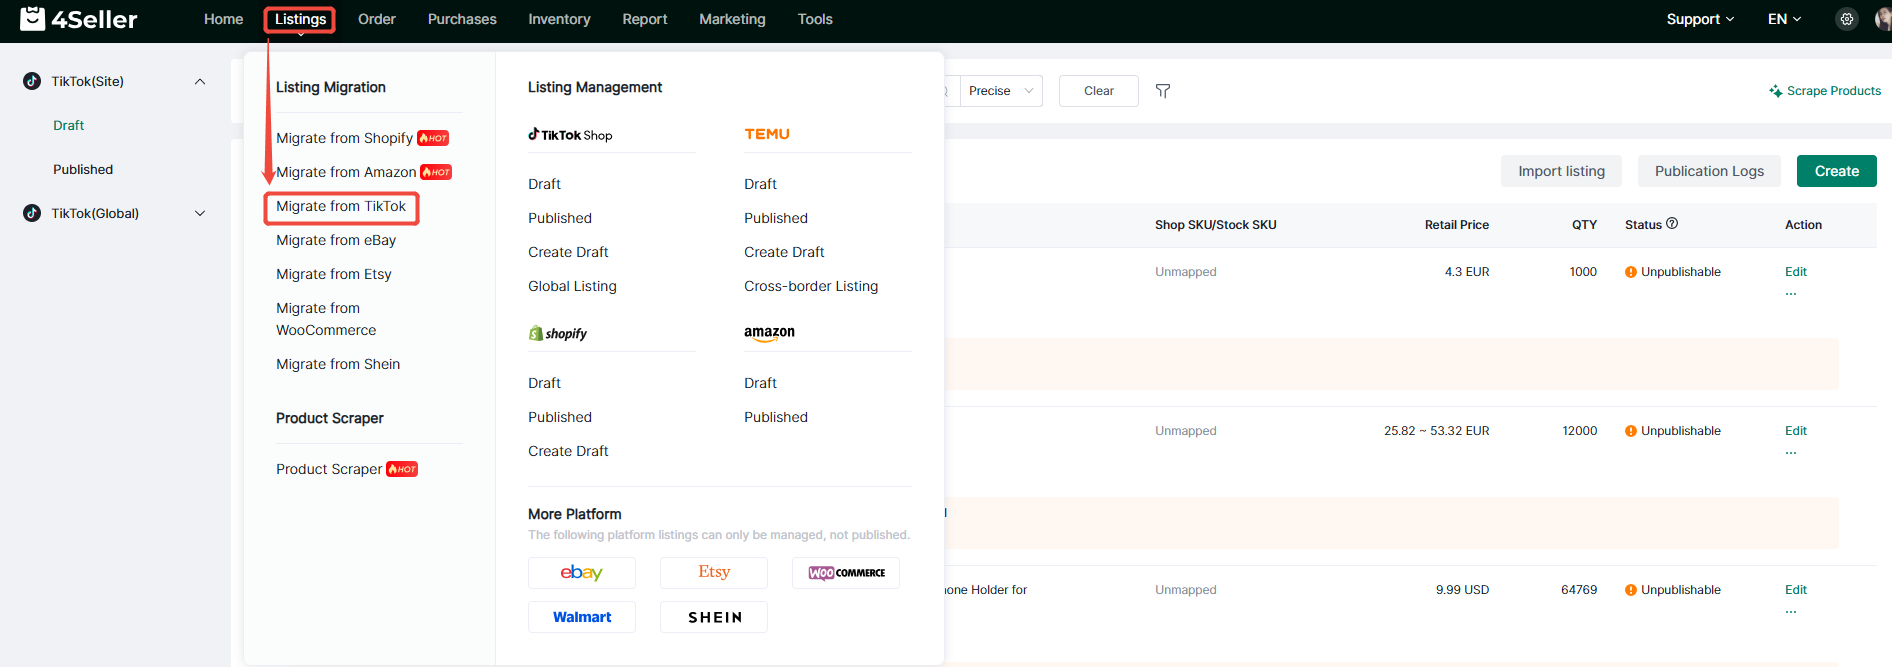Screen dimensions: 1892x667
Task: Click more actions dots for 9.99 USD row
Action: pos(1791,611)
